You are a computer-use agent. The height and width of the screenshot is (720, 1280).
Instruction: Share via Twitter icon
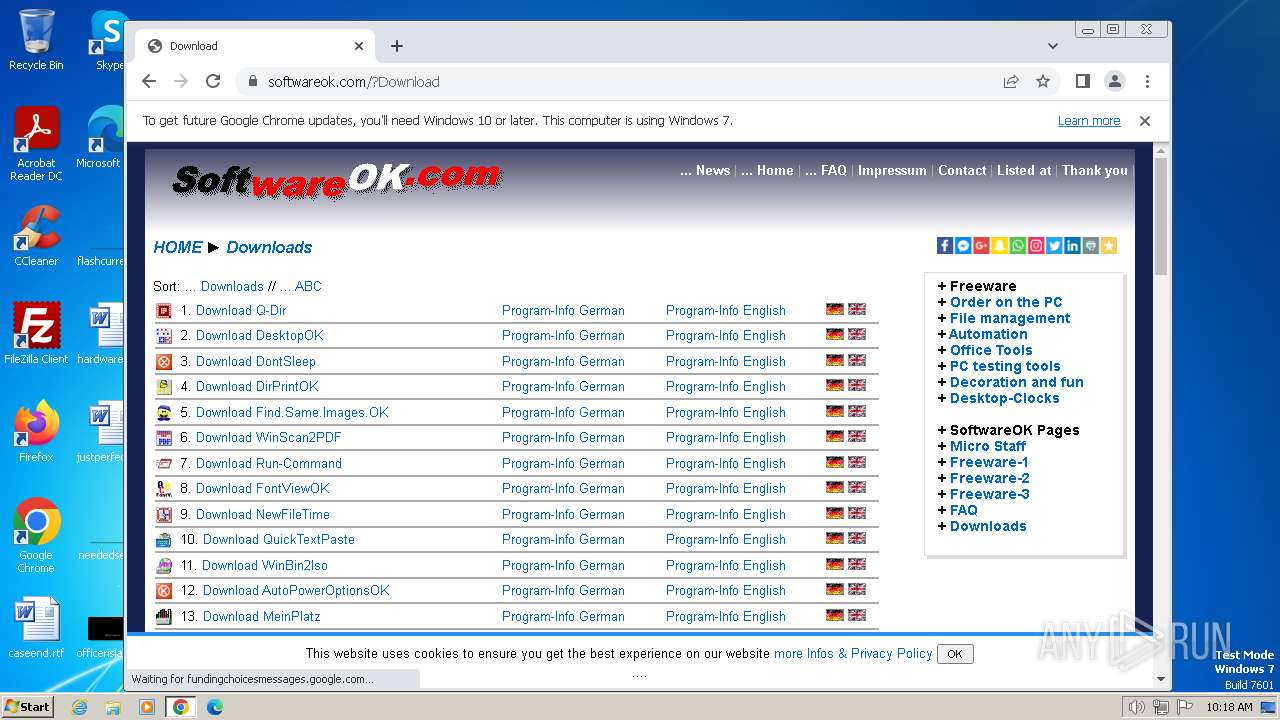point(1054,246)
